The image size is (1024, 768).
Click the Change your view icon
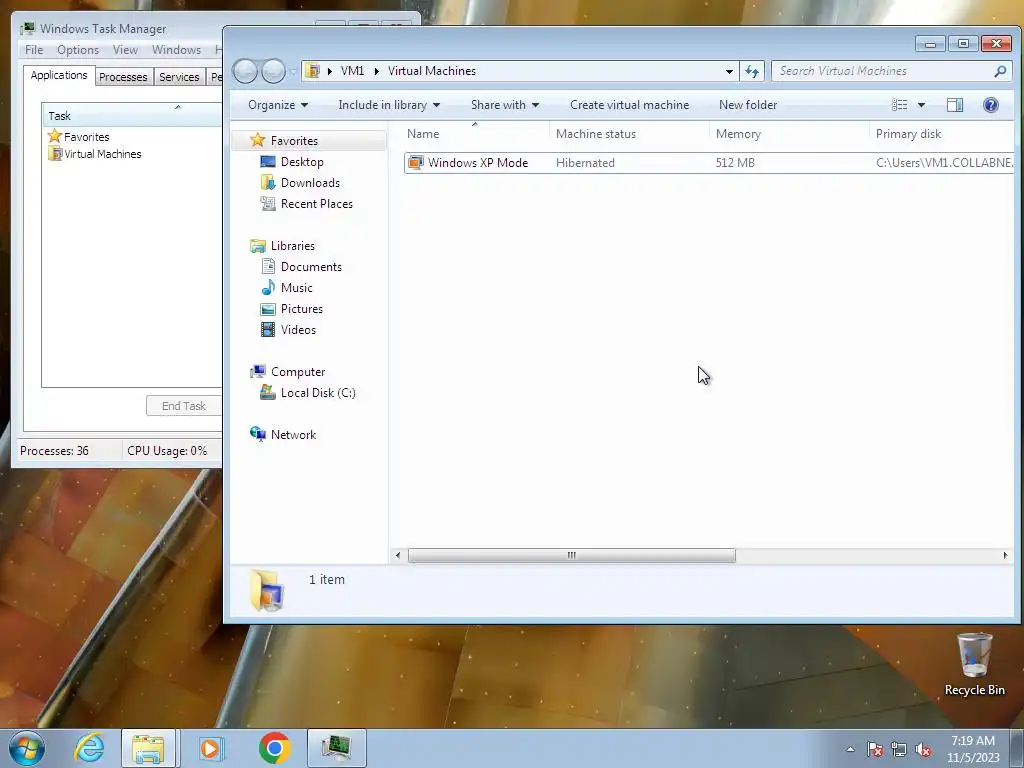[x=899, y=105]
